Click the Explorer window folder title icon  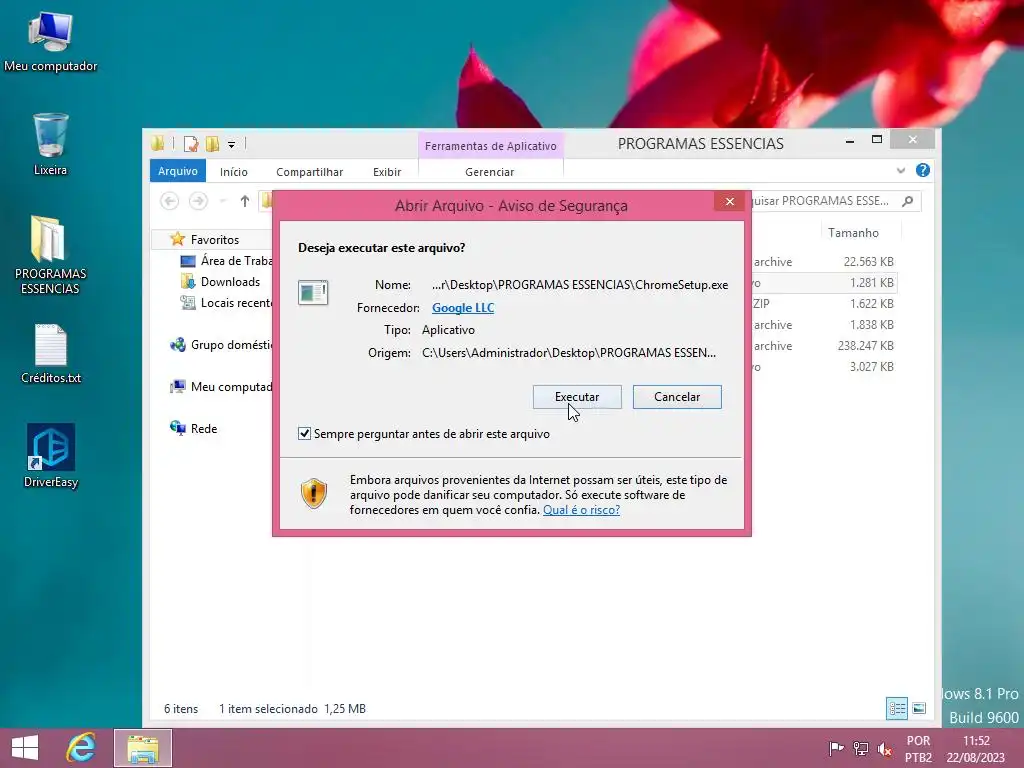coord(157,144)
